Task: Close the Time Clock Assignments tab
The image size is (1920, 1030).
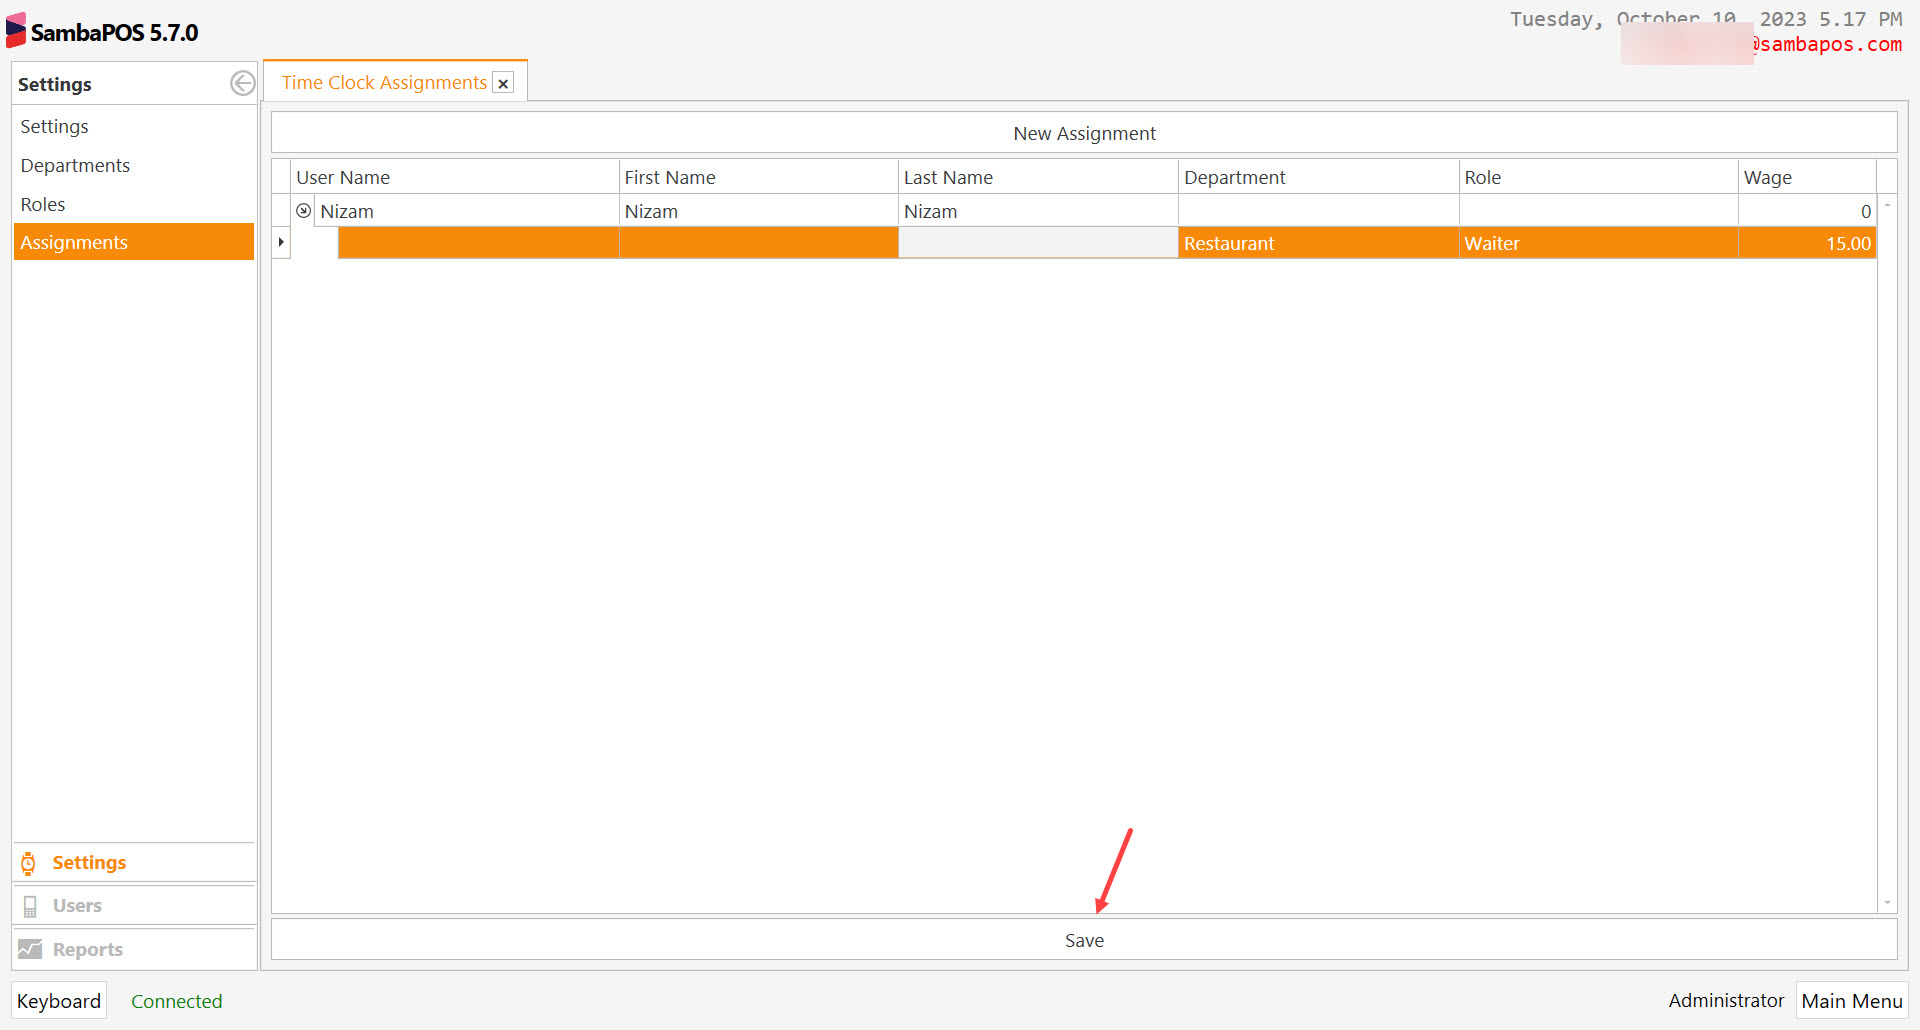Action: pos(503,83)
